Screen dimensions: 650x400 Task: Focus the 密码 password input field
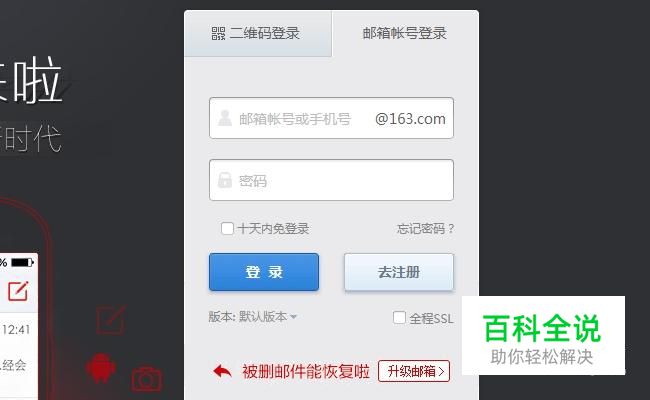pyautogui.click(x=331, y=180)
